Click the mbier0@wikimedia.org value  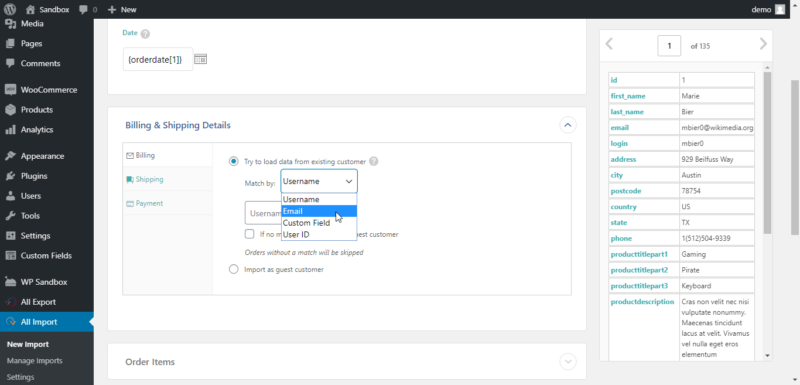click(717, 127)
